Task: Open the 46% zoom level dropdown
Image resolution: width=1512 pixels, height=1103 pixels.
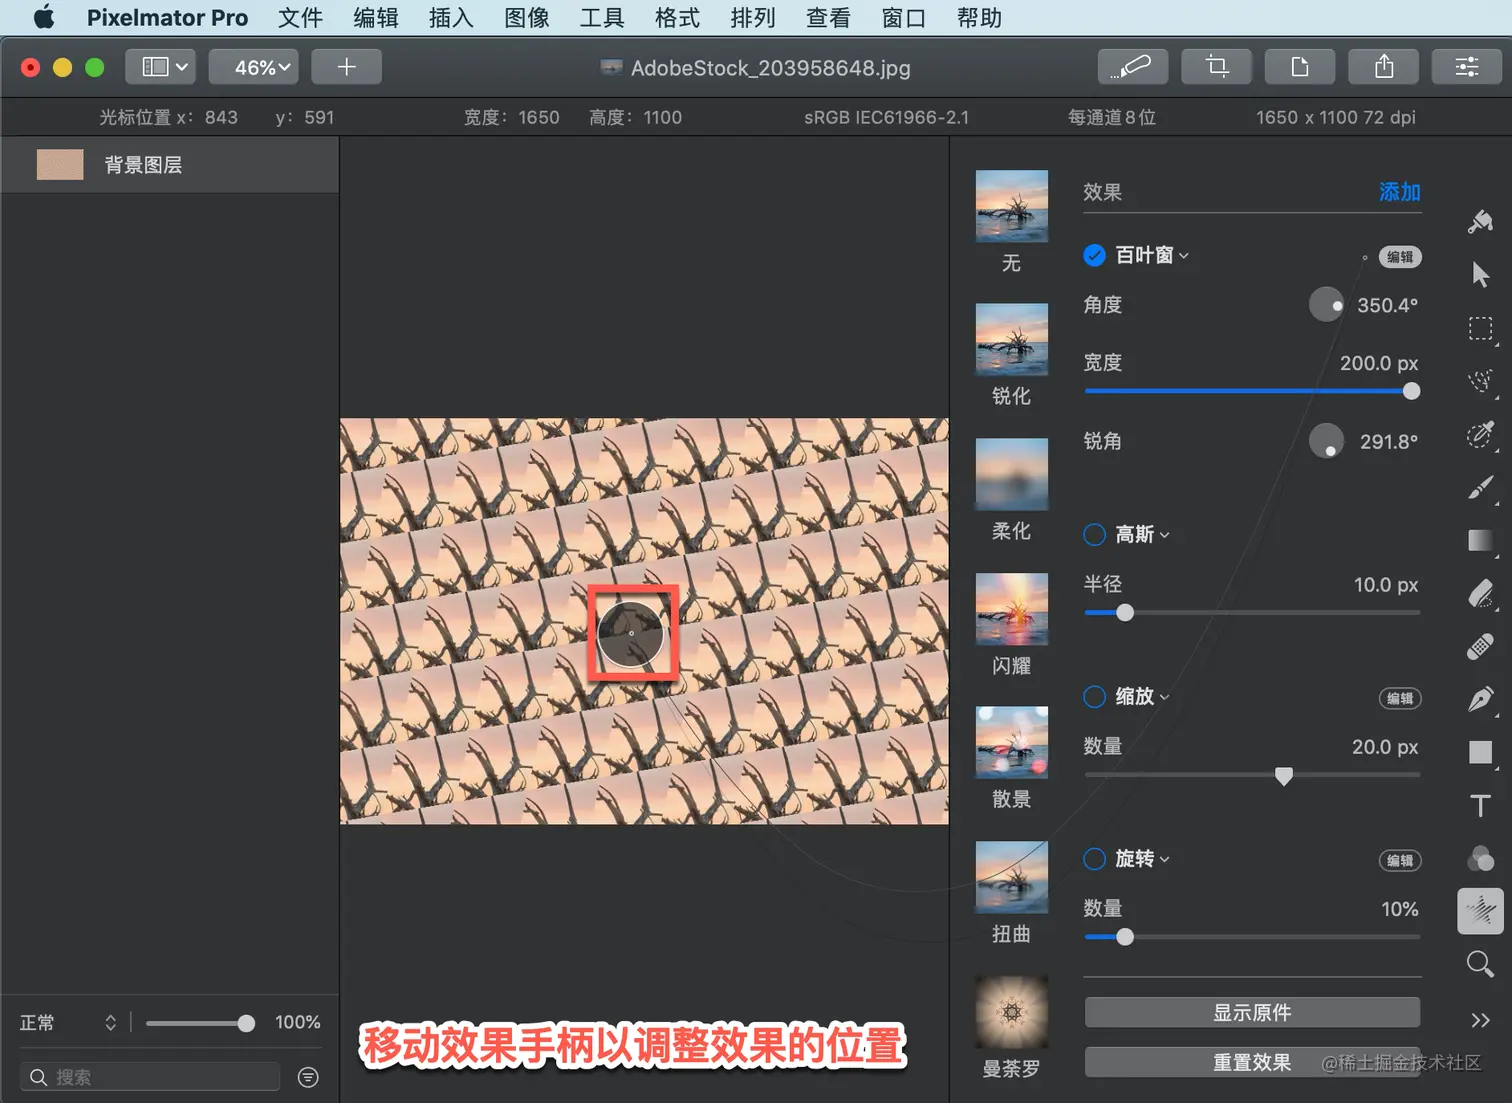Action: tap(254, 67)
